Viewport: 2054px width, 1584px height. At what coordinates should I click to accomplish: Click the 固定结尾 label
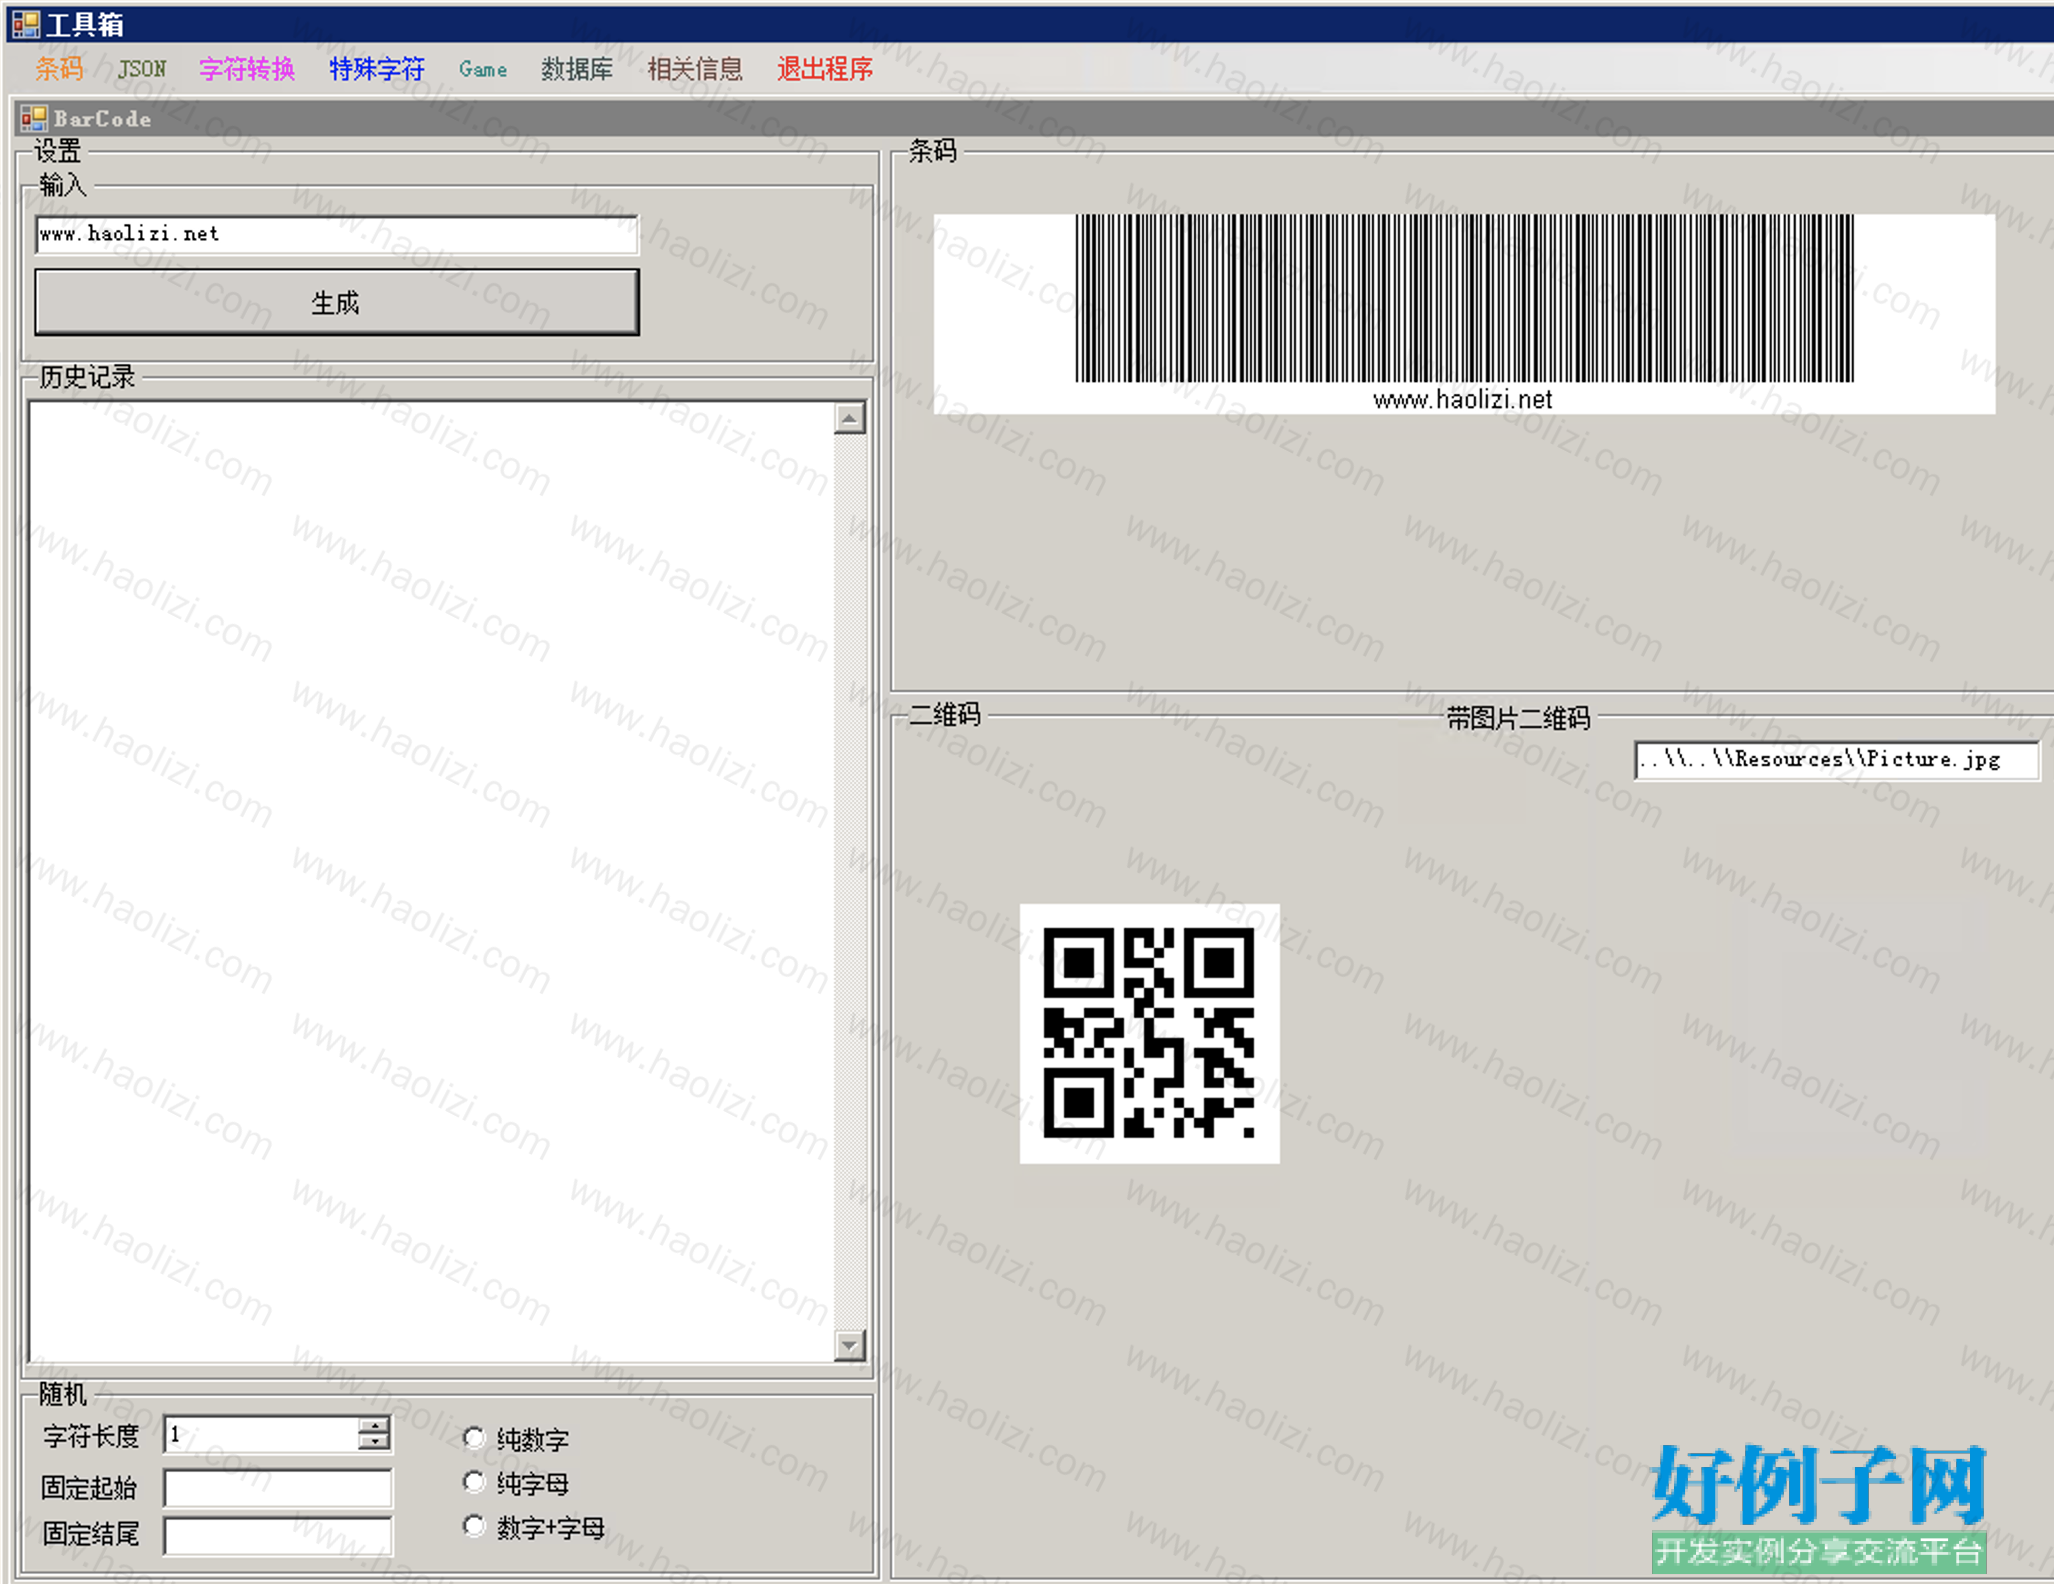point(90,1534)
